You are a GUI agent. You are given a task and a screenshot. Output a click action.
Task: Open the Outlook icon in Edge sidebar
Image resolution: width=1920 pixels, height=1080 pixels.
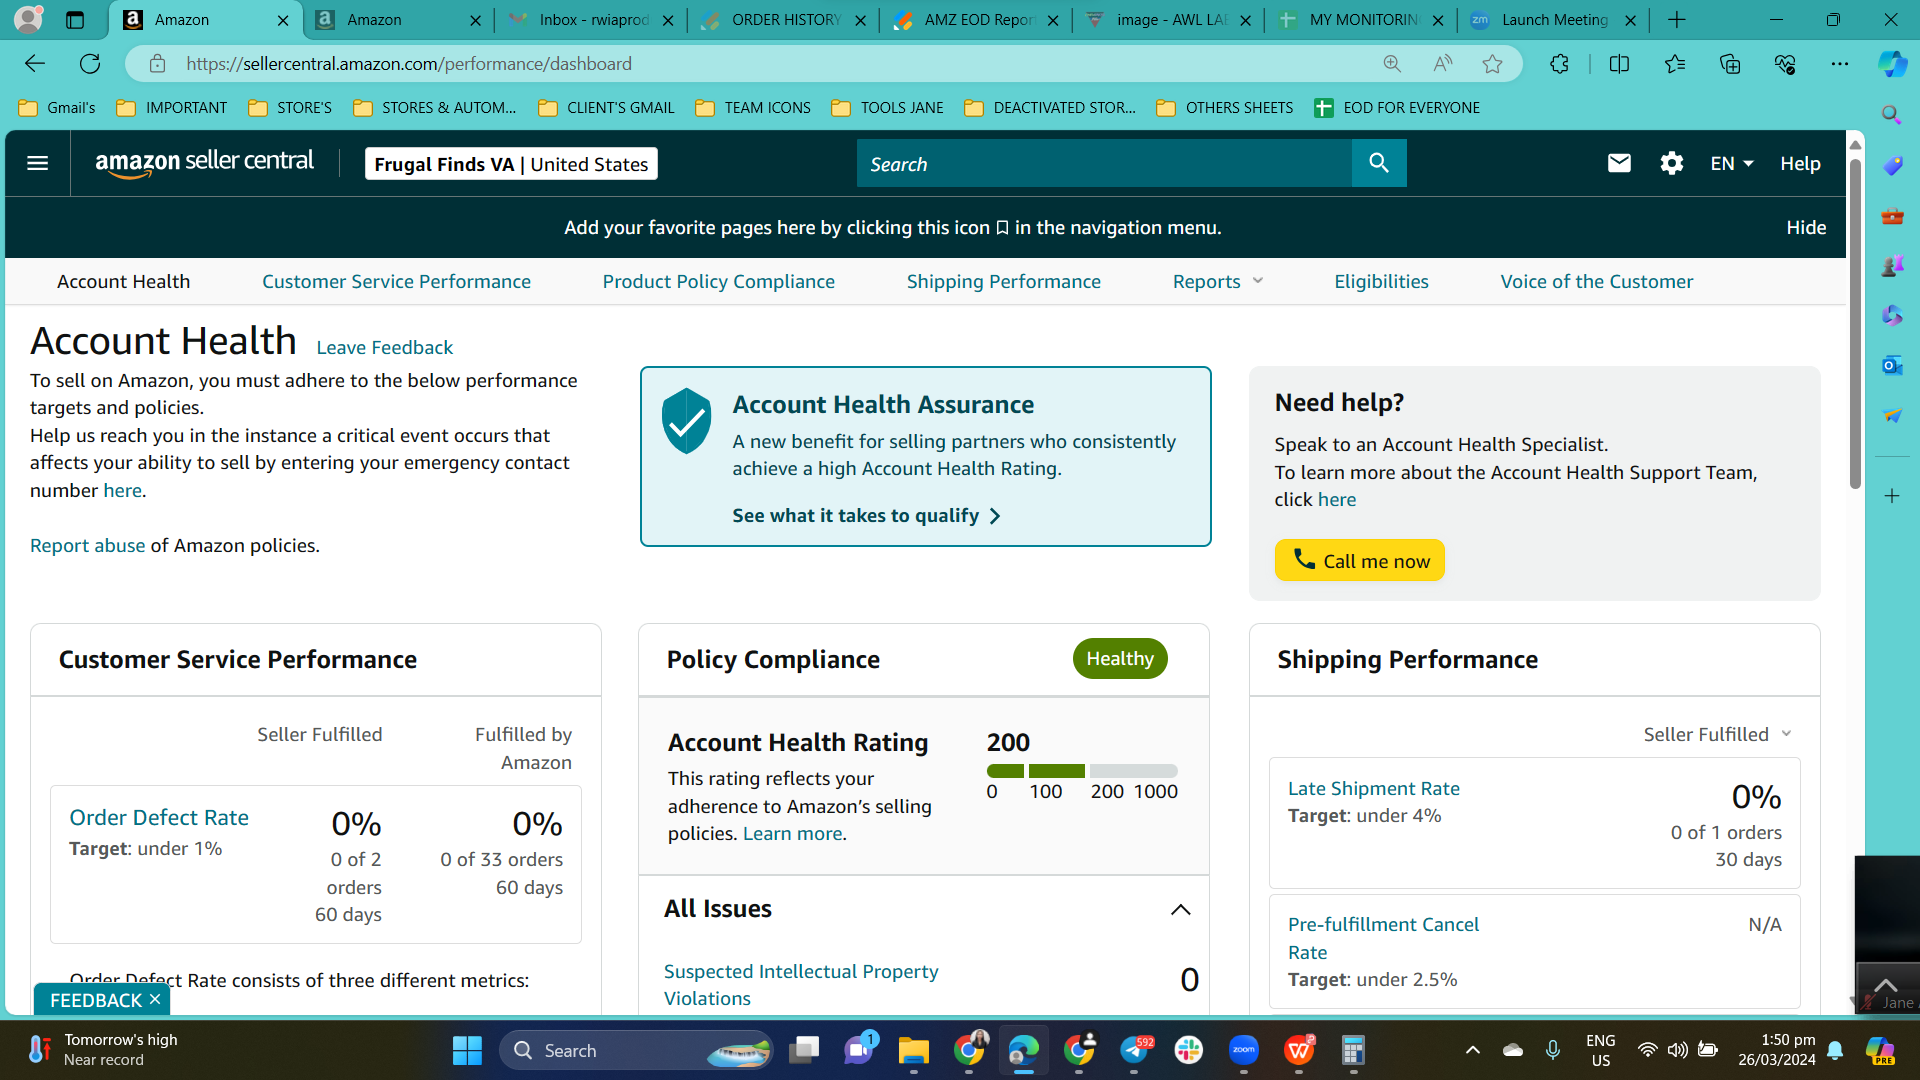point(1891,365)
